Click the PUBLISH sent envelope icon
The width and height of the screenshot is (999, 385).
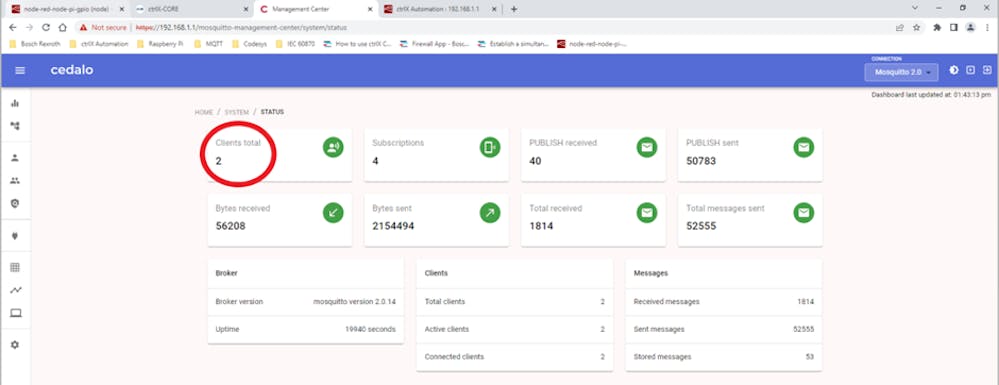[803, 148]
